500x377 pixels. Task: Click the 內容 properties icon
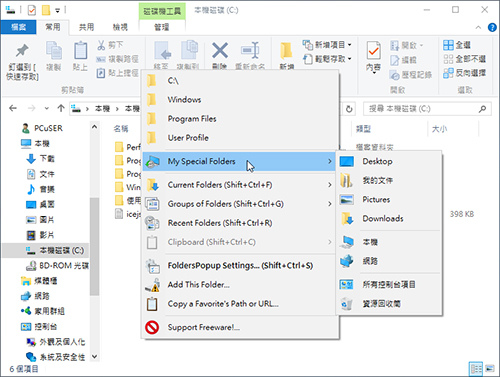click(374, 51)
